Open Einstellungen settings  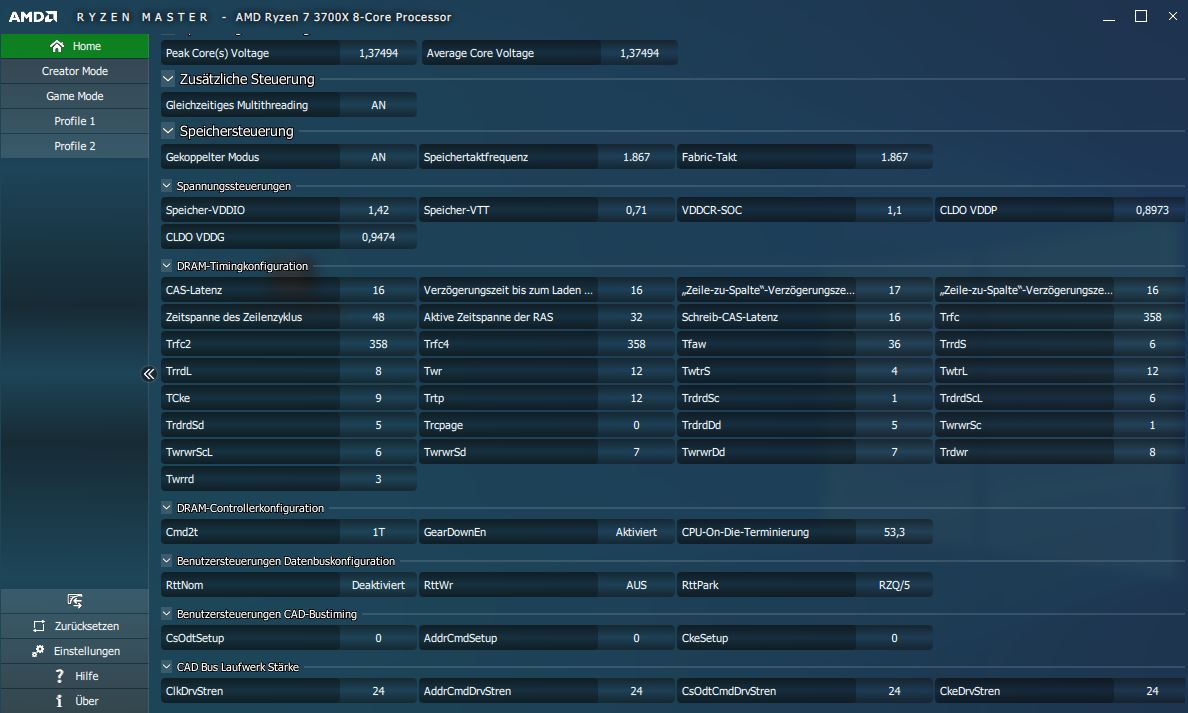[x=74, y=651]
